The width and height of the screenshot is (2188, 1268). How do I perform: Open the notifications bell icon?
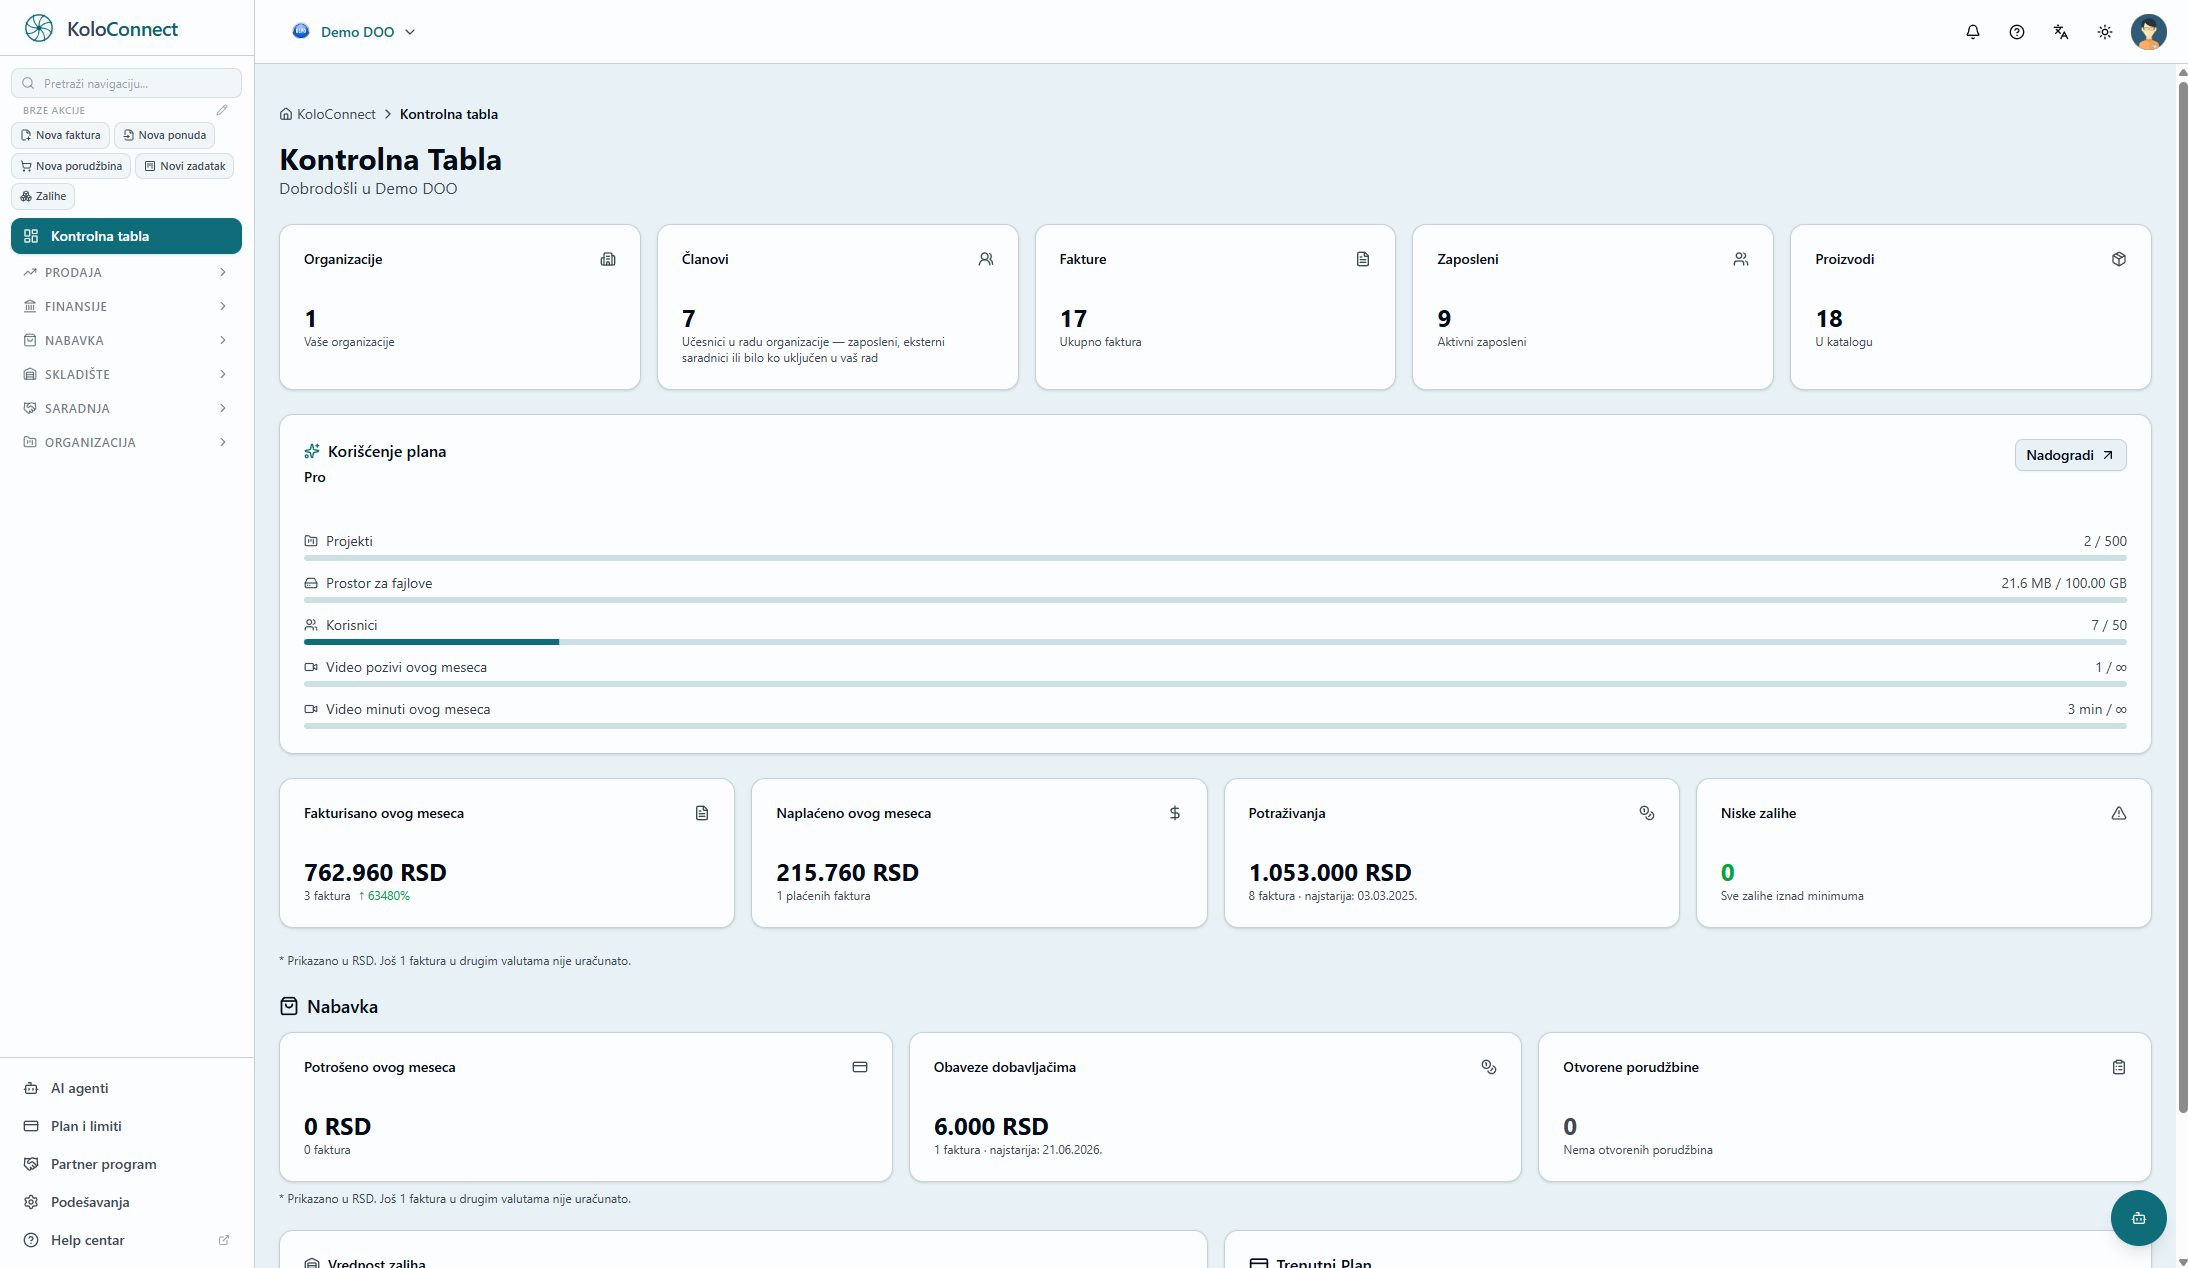[1972, 32]
